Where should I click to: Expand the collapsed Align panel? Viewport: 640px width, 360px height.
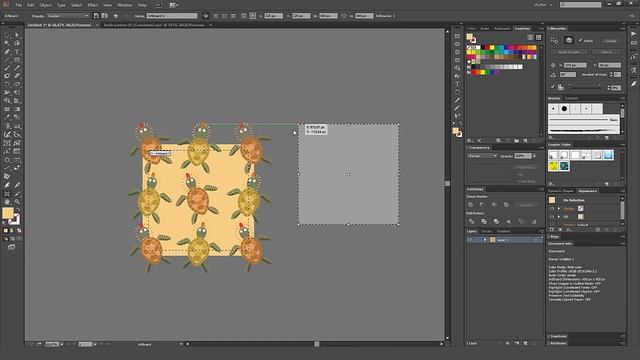point(554,237)
